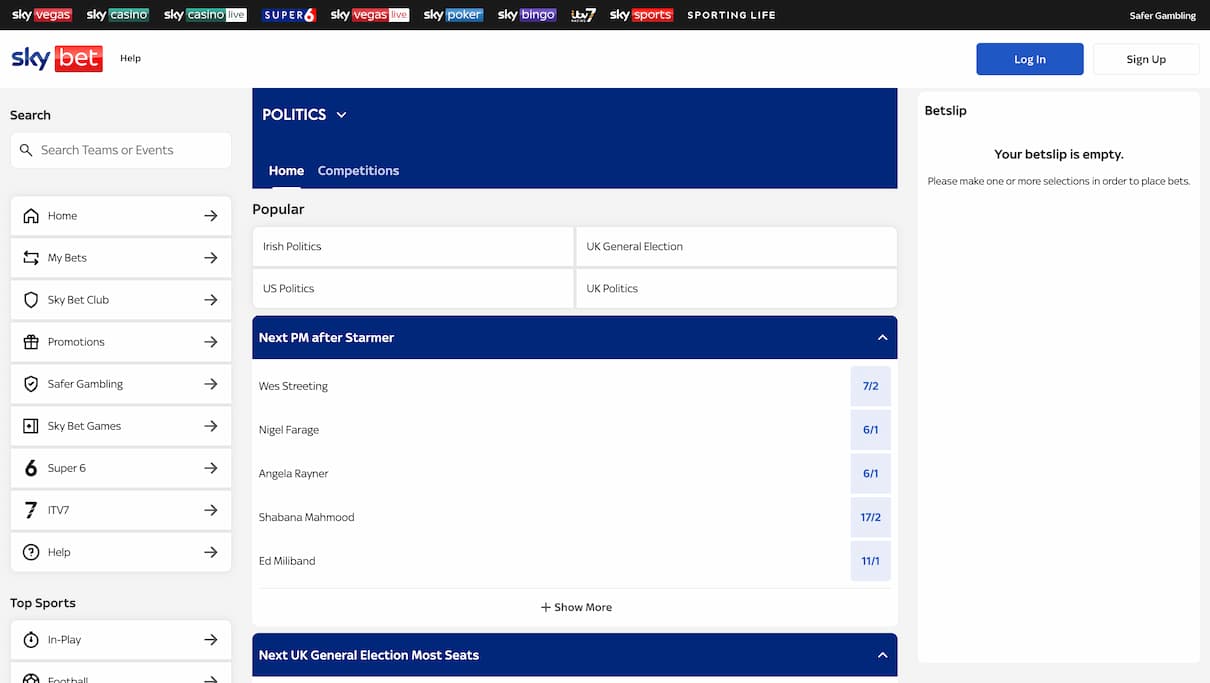The height and width of the screenshot is (683, 1210).
Task: Click the Sky Bet Club shield icon
Action: tap(31, 299)
